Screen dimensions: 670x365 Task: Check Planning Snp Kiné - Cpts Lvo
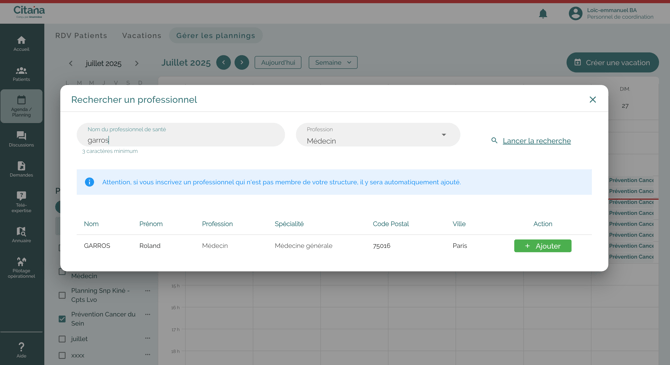tap(62, 295)
